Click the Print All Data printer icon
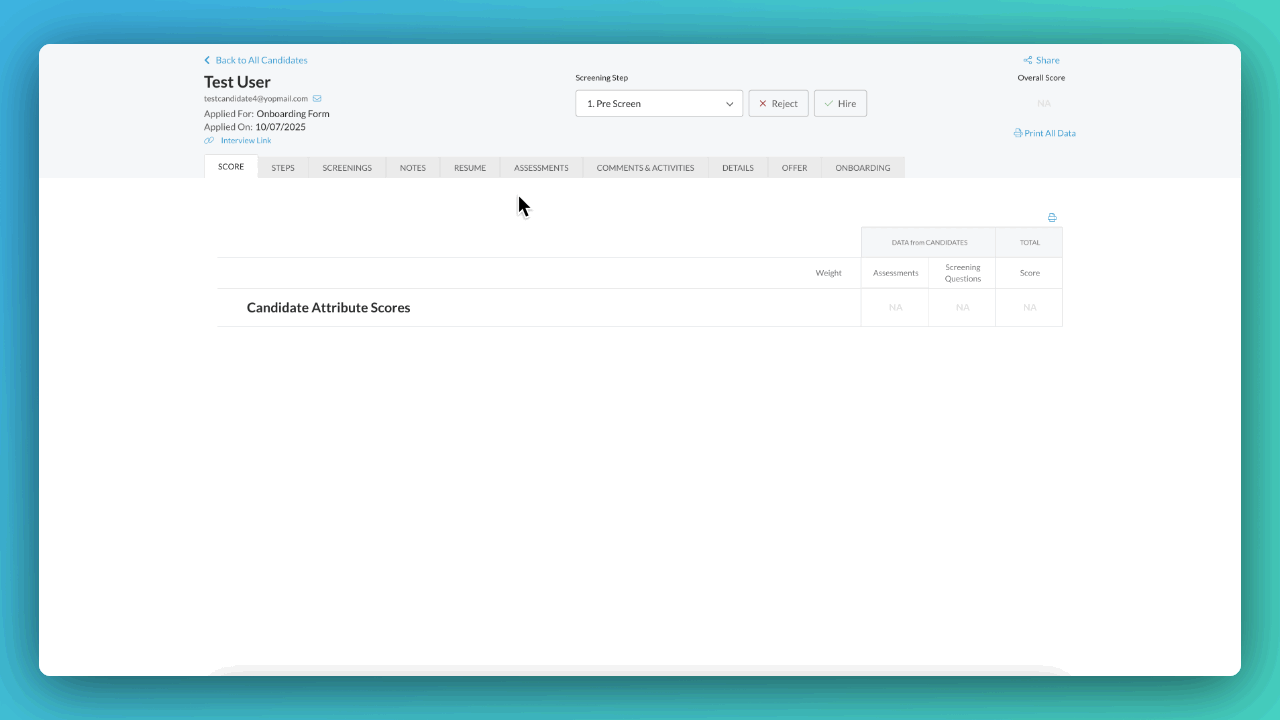The width and height of the screenshot is (1280, 720). pyautogui.click(x=1018, y=133)
